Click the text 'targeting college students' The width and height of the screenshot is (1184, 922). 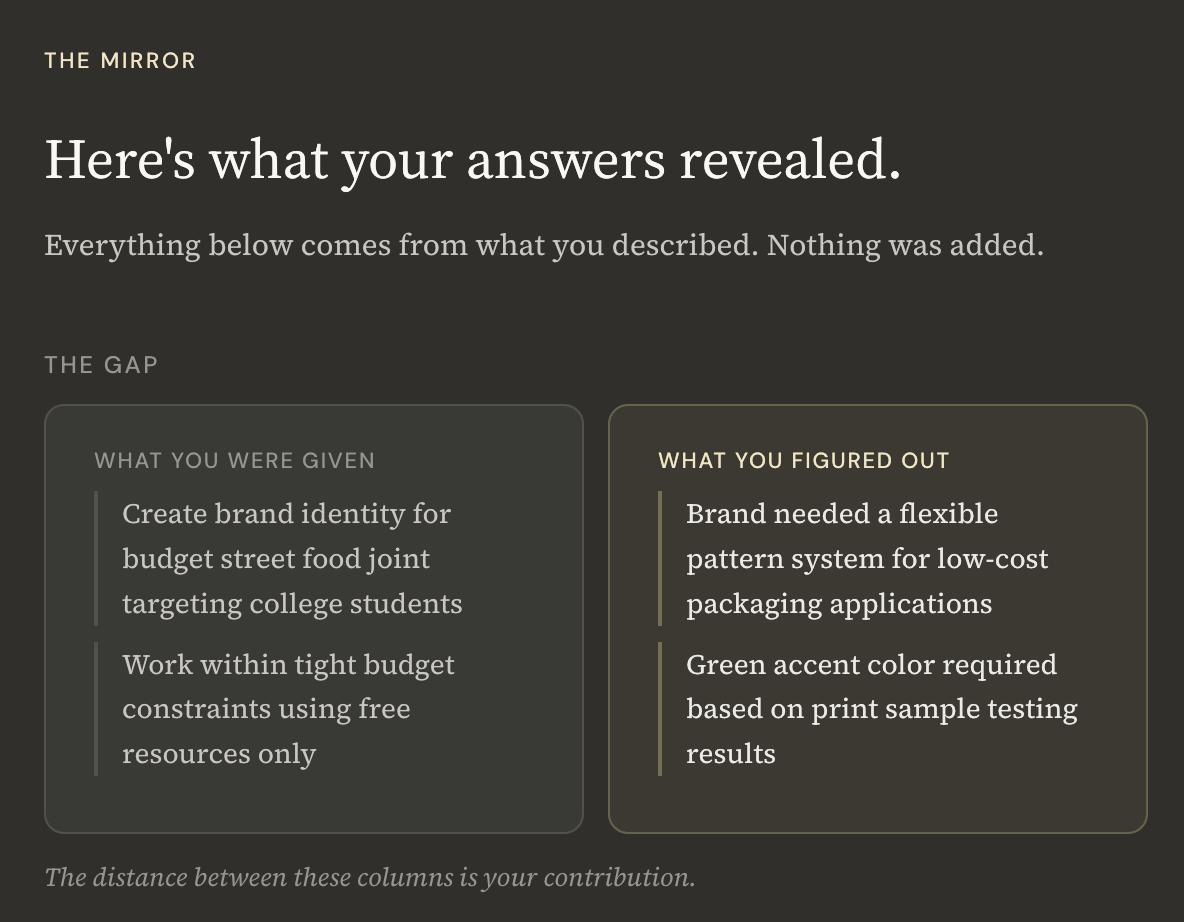(x=292, y=604)
